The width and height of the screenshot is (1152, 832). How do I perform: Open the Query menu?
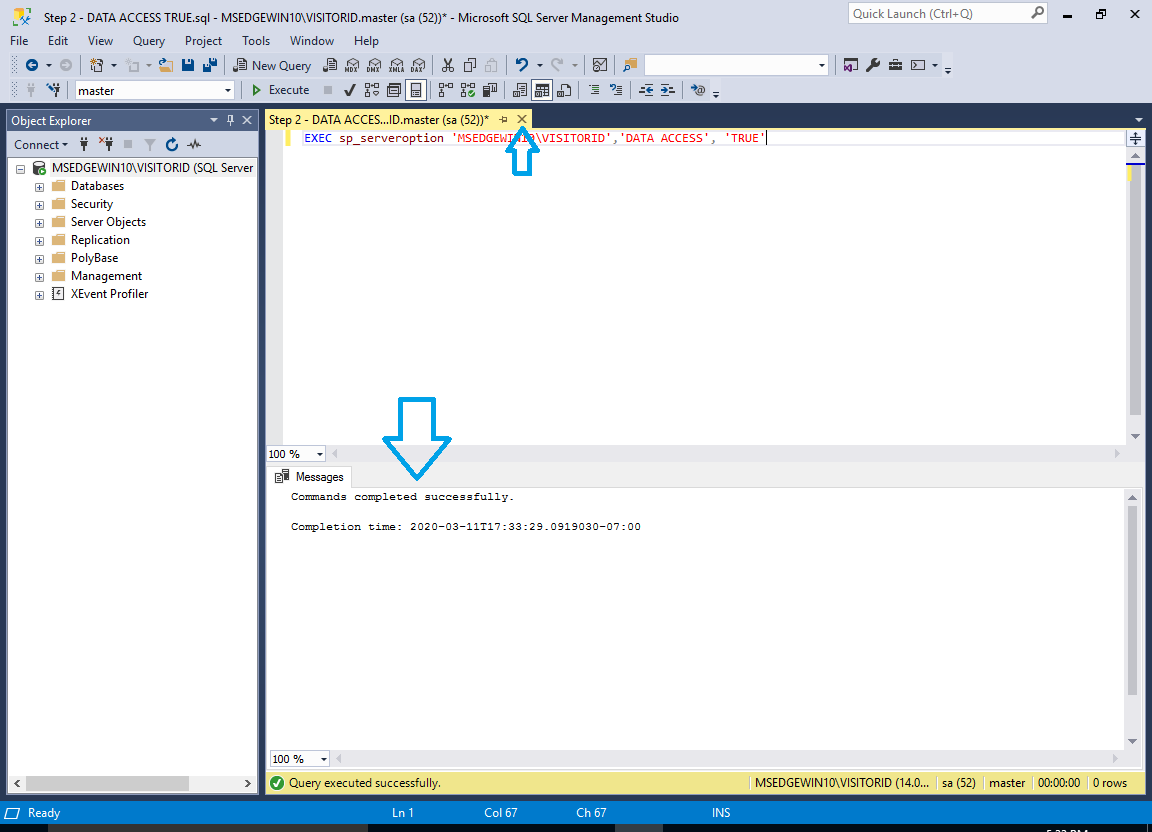click(148, 41)
